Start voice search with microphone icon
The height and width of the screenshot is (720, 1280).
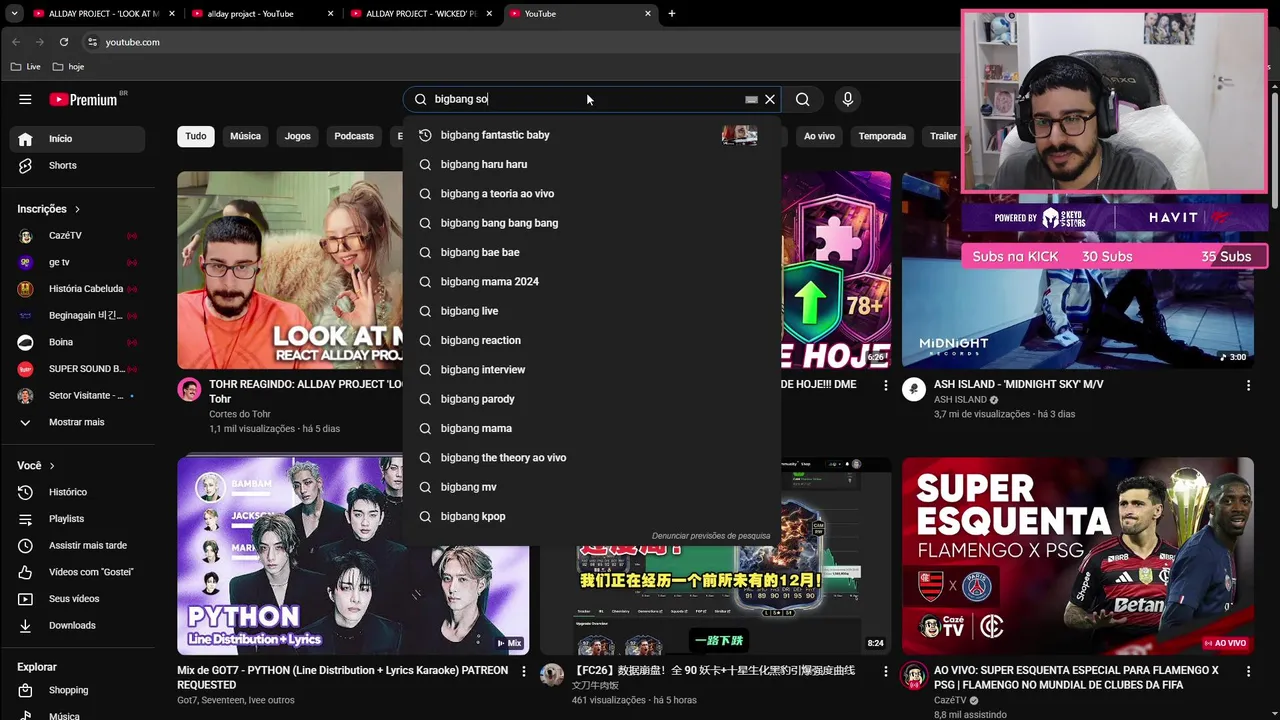click(x=848, y=99)
